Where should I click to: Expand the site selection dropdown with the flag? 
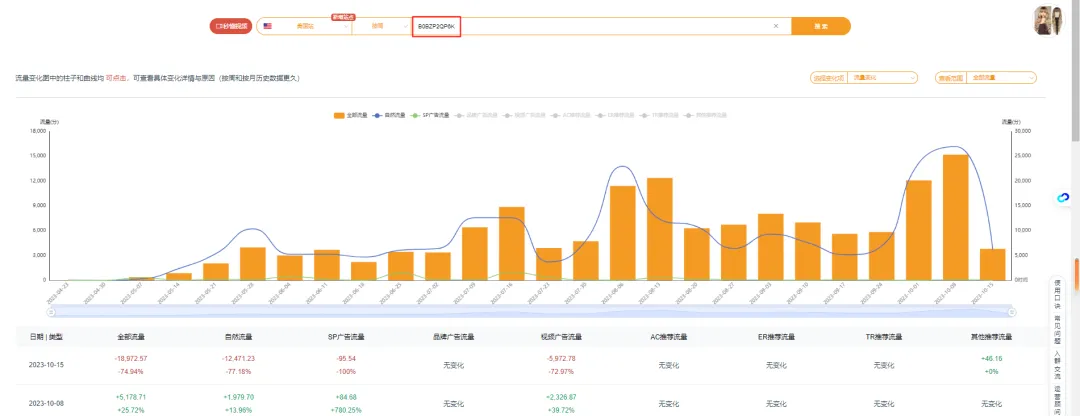coord(304,26)
